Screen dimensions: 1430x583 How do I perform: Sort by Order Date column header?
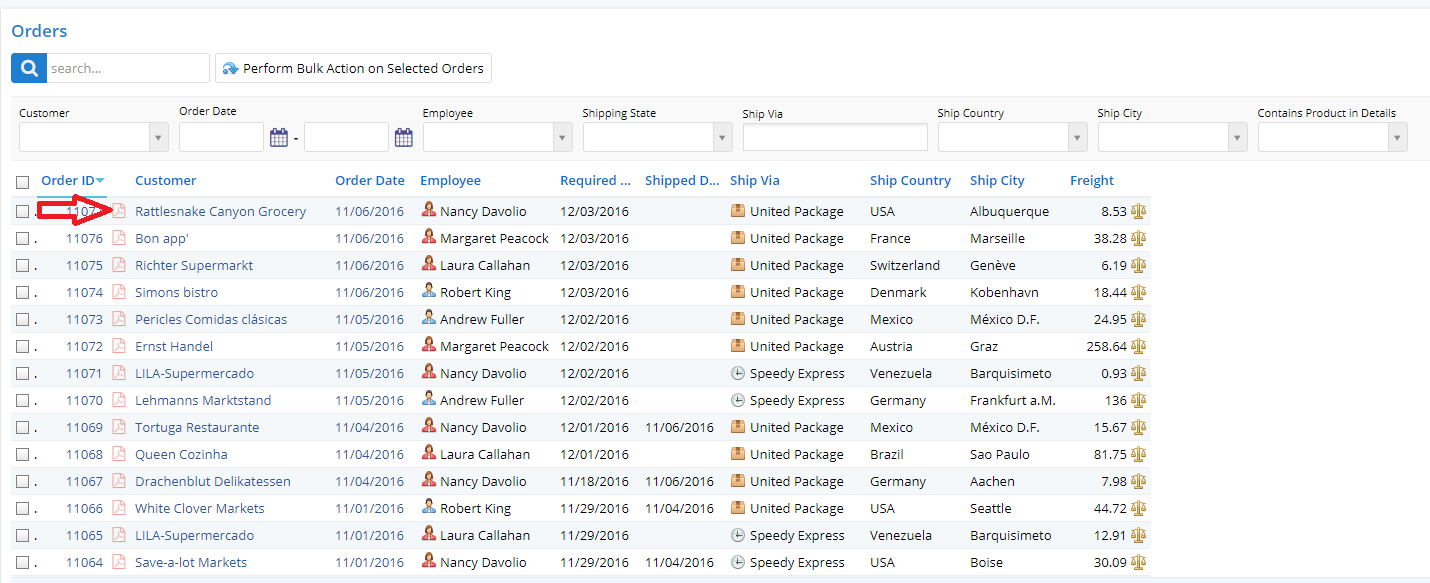point(370,180)
